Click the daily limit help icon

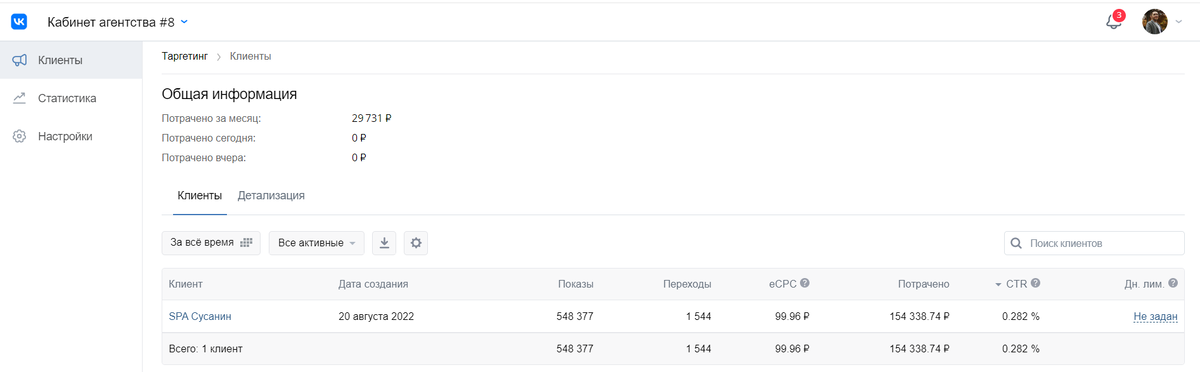(1173, 284)
